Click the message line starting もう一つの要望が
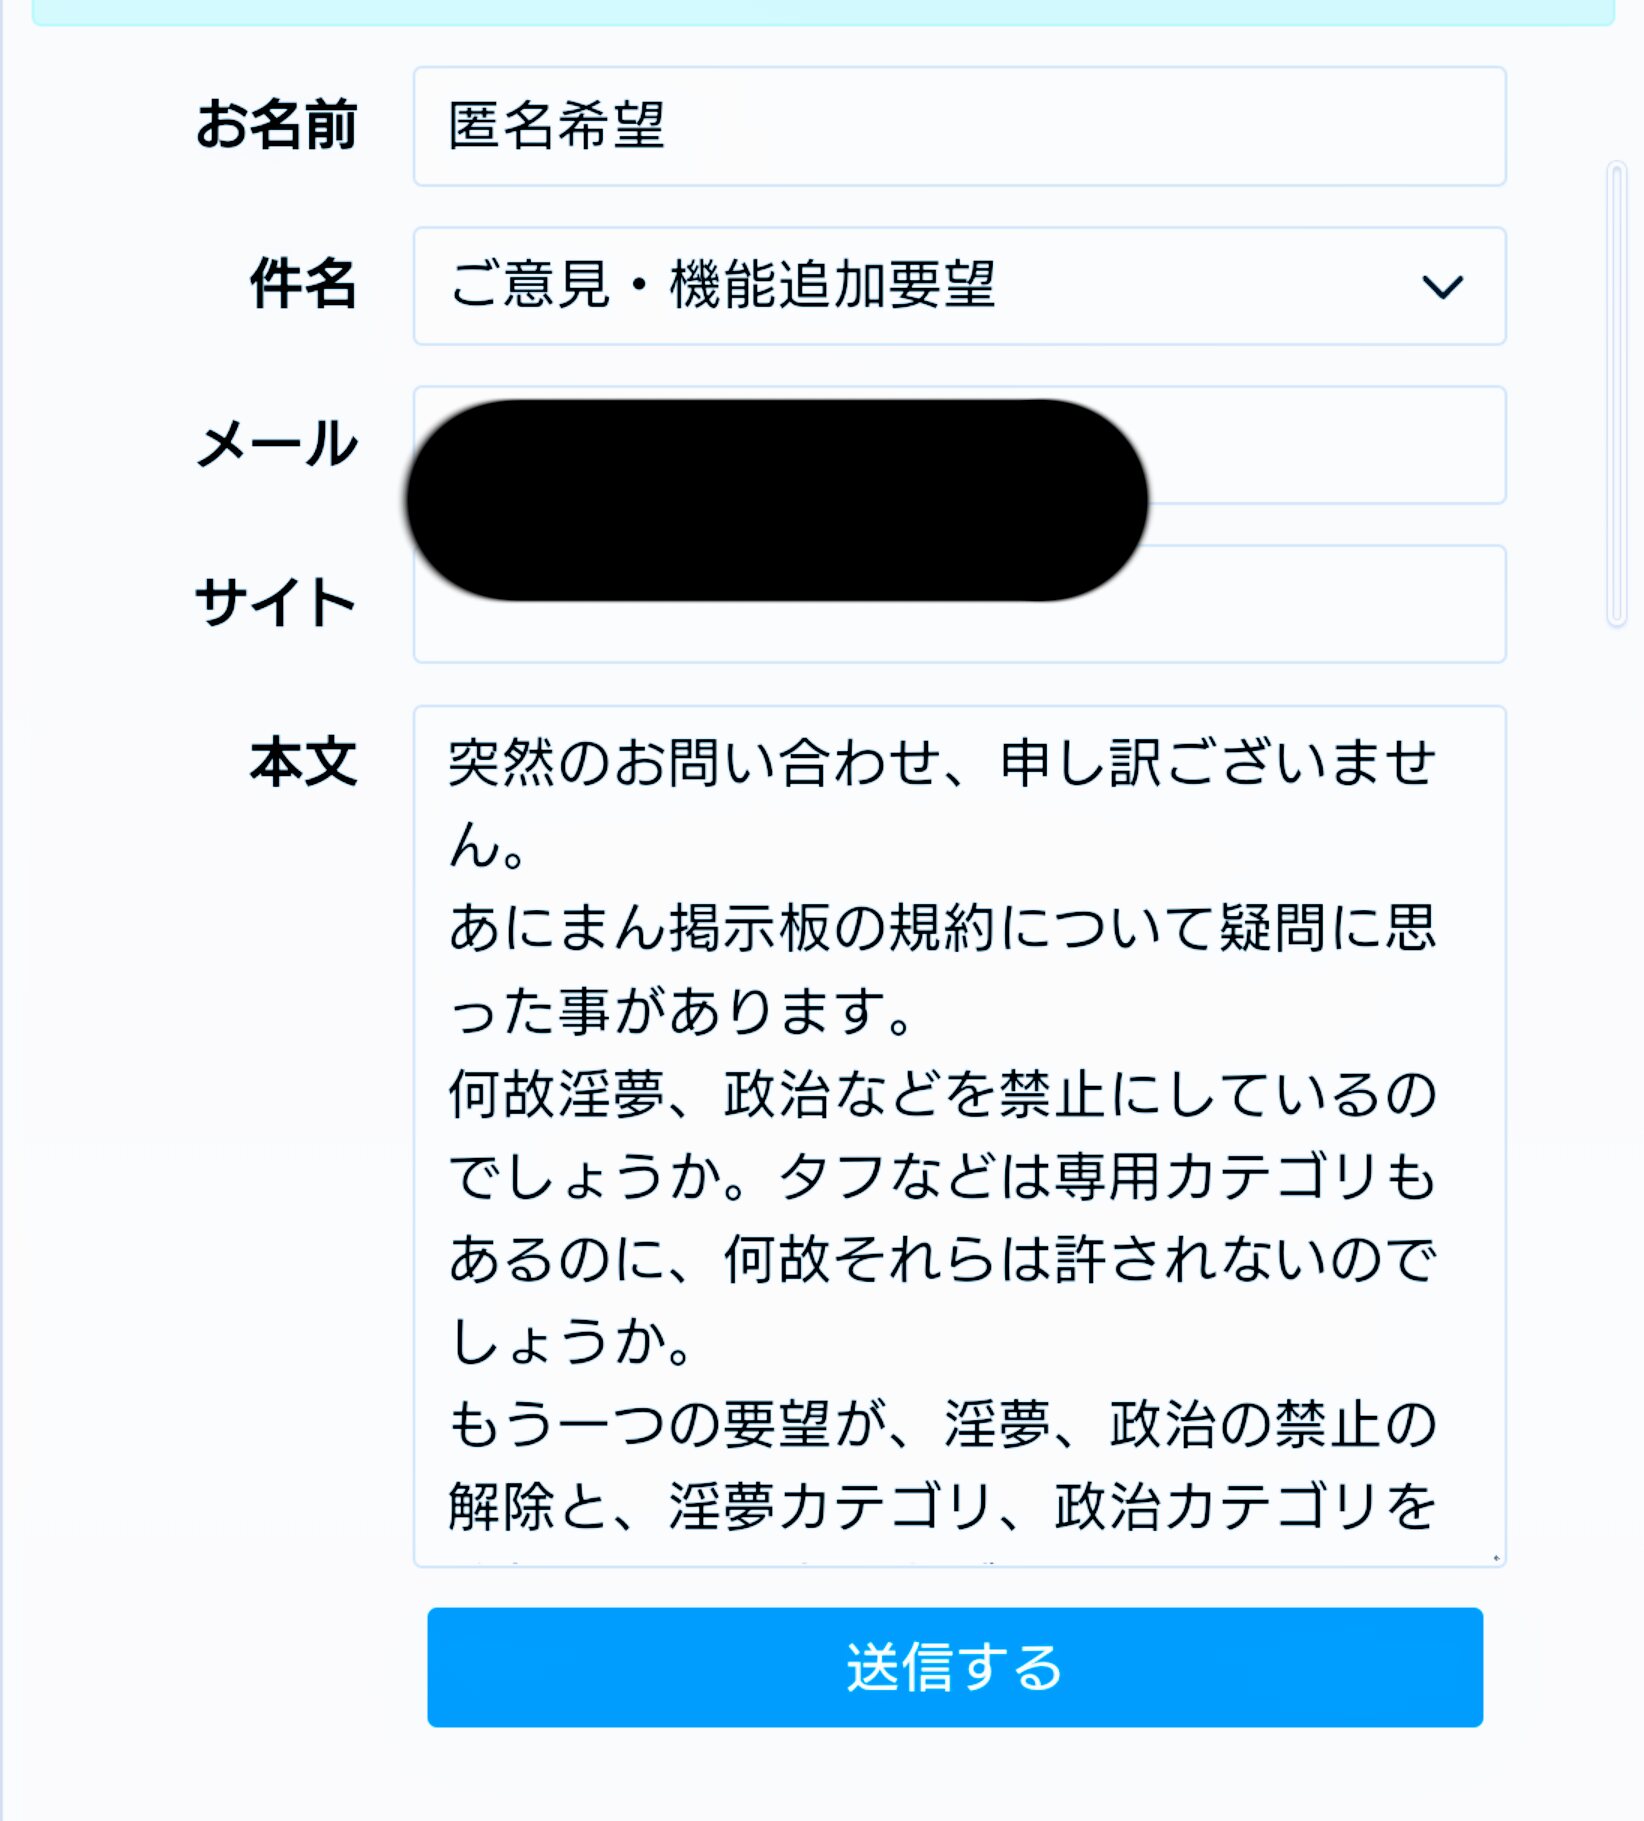This screenshot has height=1821, width=1644. pos(940,1424)
